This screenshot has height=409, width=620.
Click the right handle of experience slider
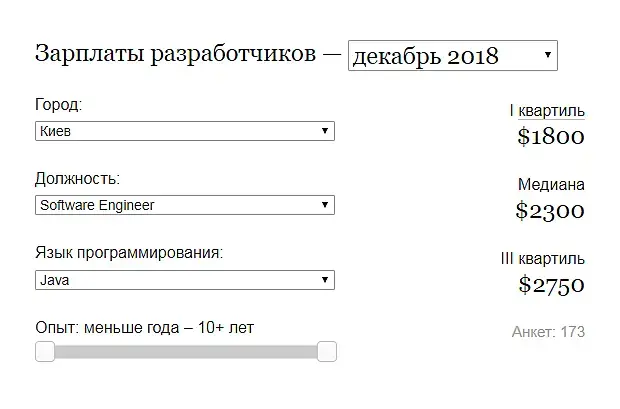pos(327,351)
